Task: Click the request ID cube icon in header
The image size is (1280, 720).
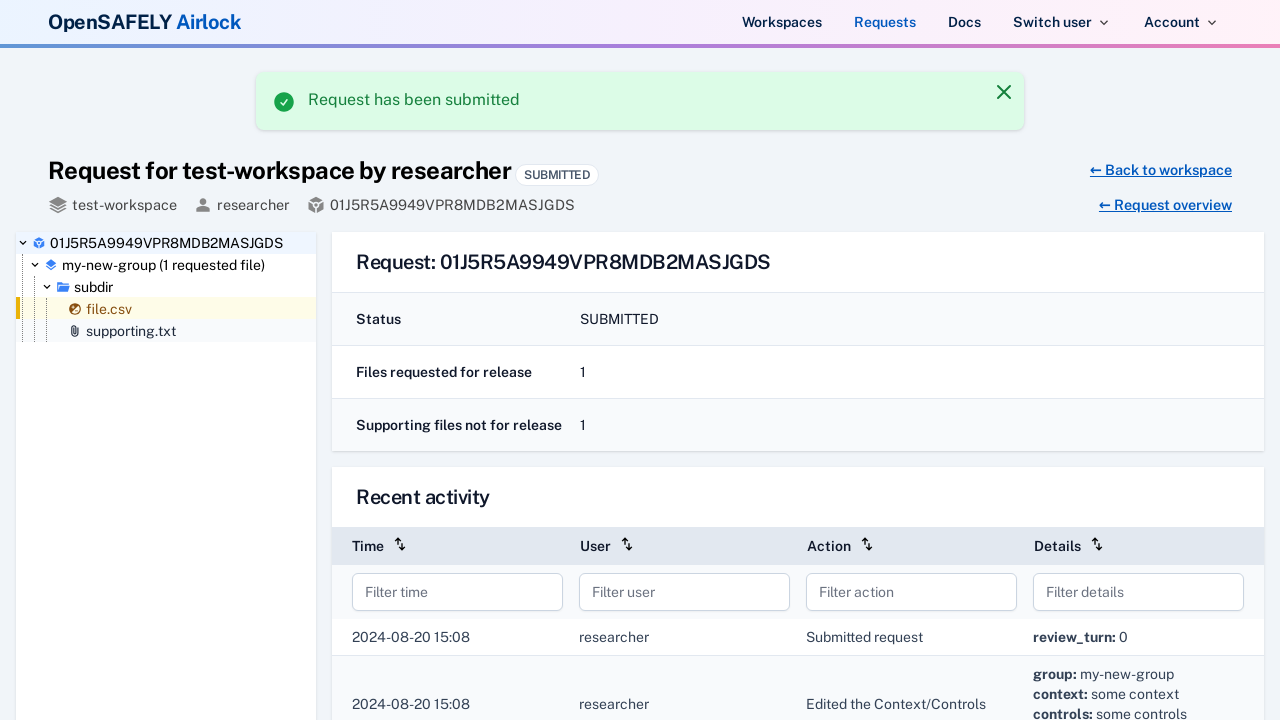Action: 316,205
